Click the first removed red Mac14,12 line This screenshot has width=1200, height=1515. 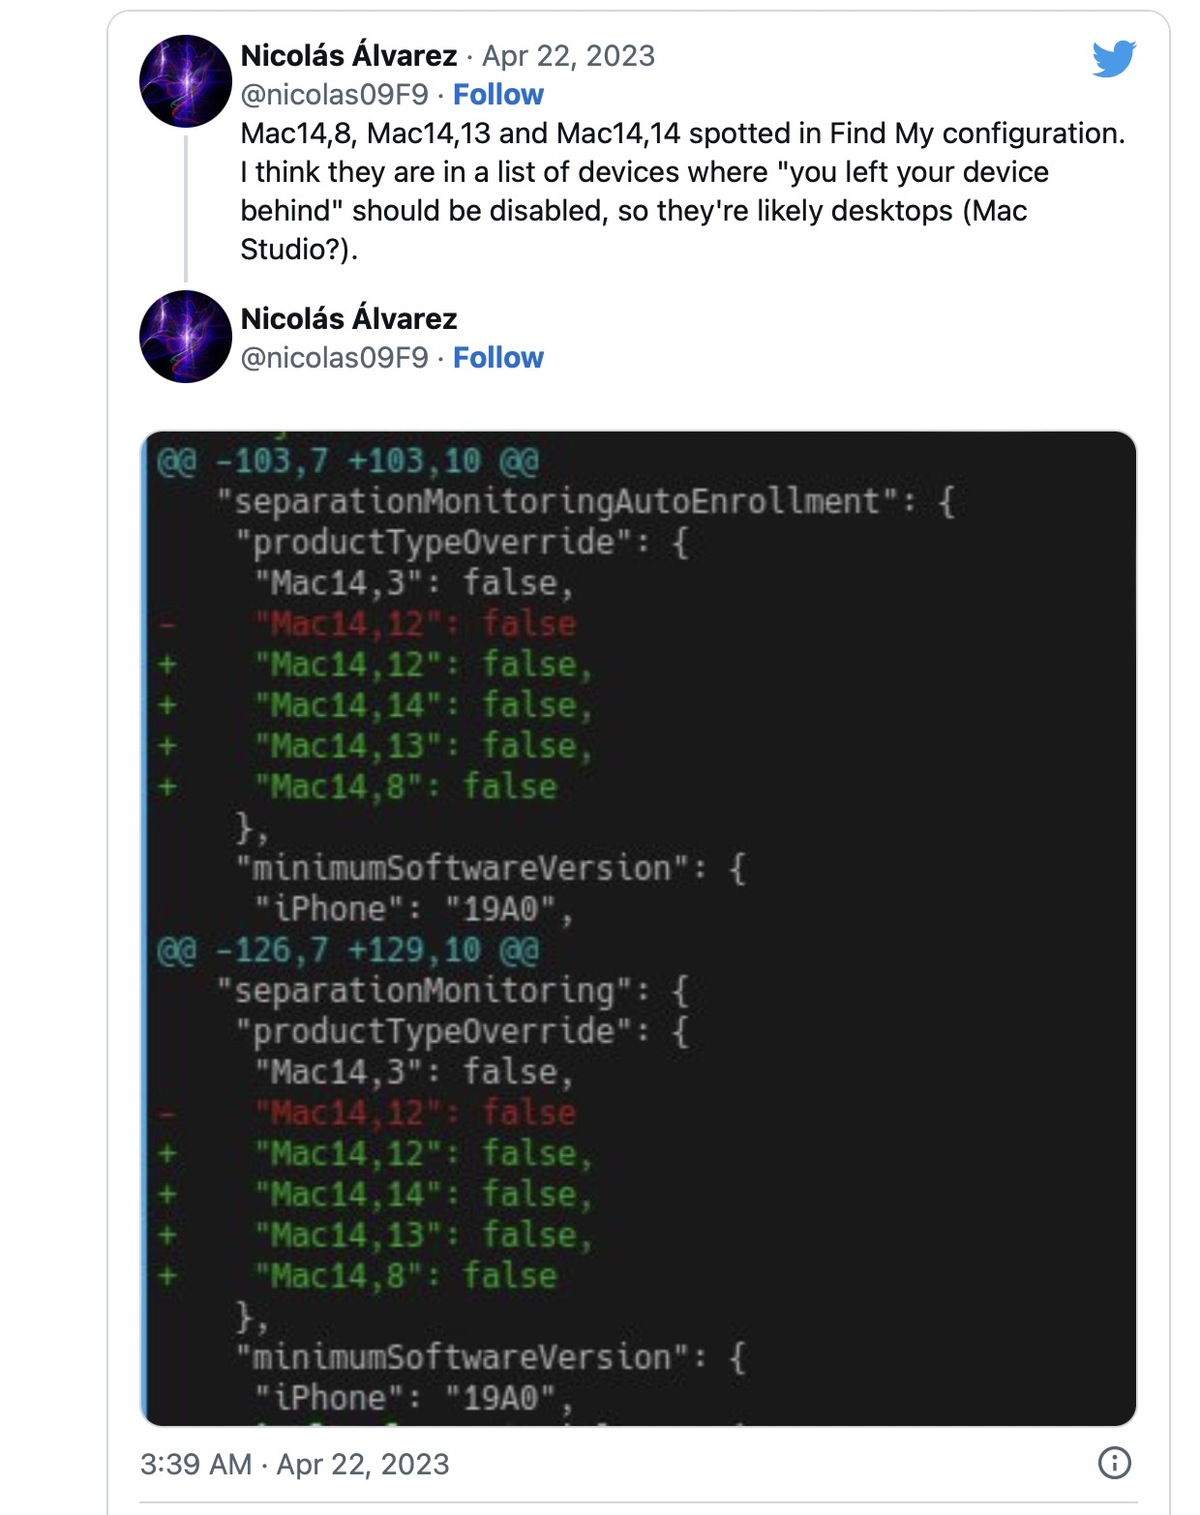pyautogui.click(x=416, y=624)
